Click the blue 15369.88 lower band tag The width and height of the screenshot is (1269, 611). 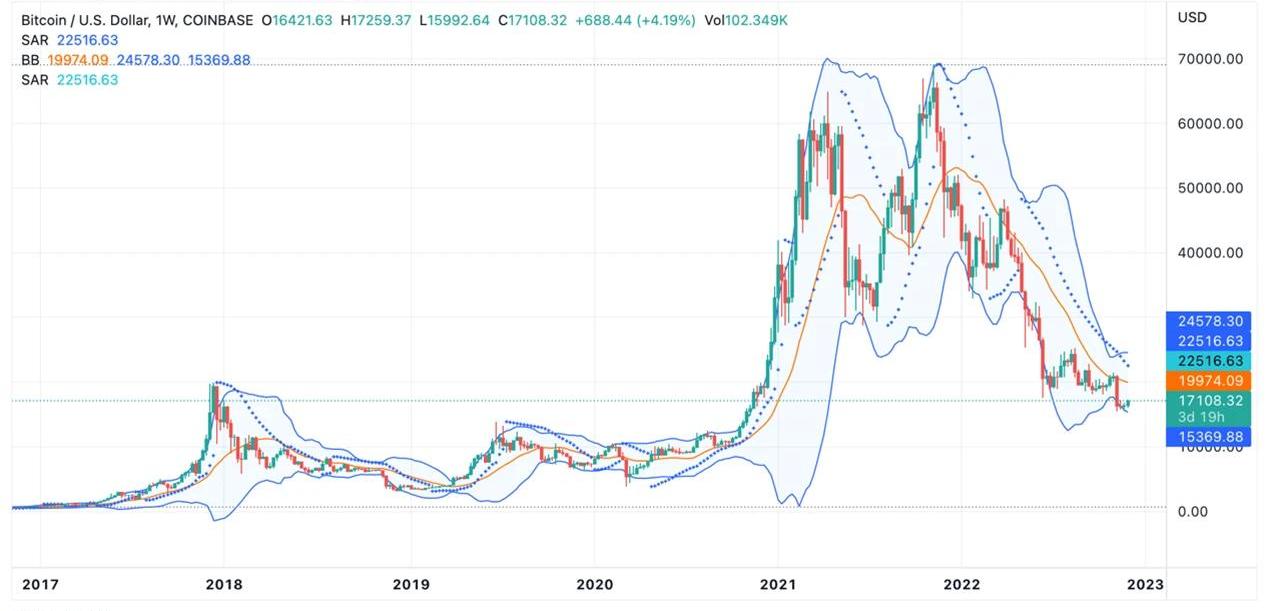1208,437
